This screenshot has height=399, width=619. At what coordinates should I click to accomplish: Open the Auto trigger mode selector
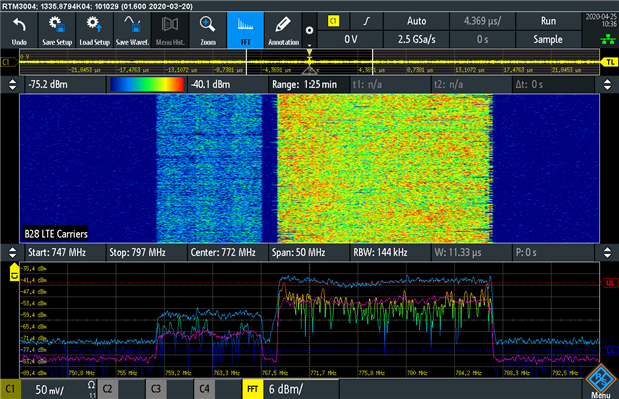pyautogui.click(x=416, y=21)
